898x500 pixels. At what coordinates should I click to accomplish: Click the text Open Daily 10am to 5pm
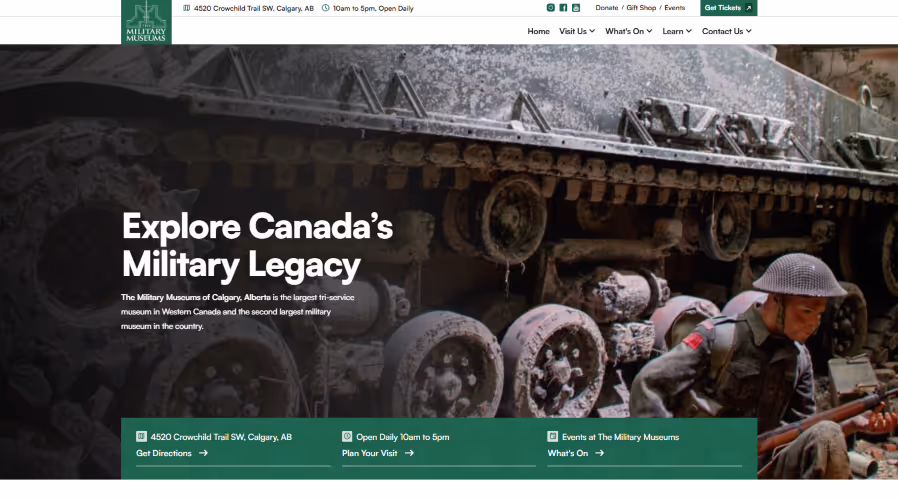click(403, 437)
